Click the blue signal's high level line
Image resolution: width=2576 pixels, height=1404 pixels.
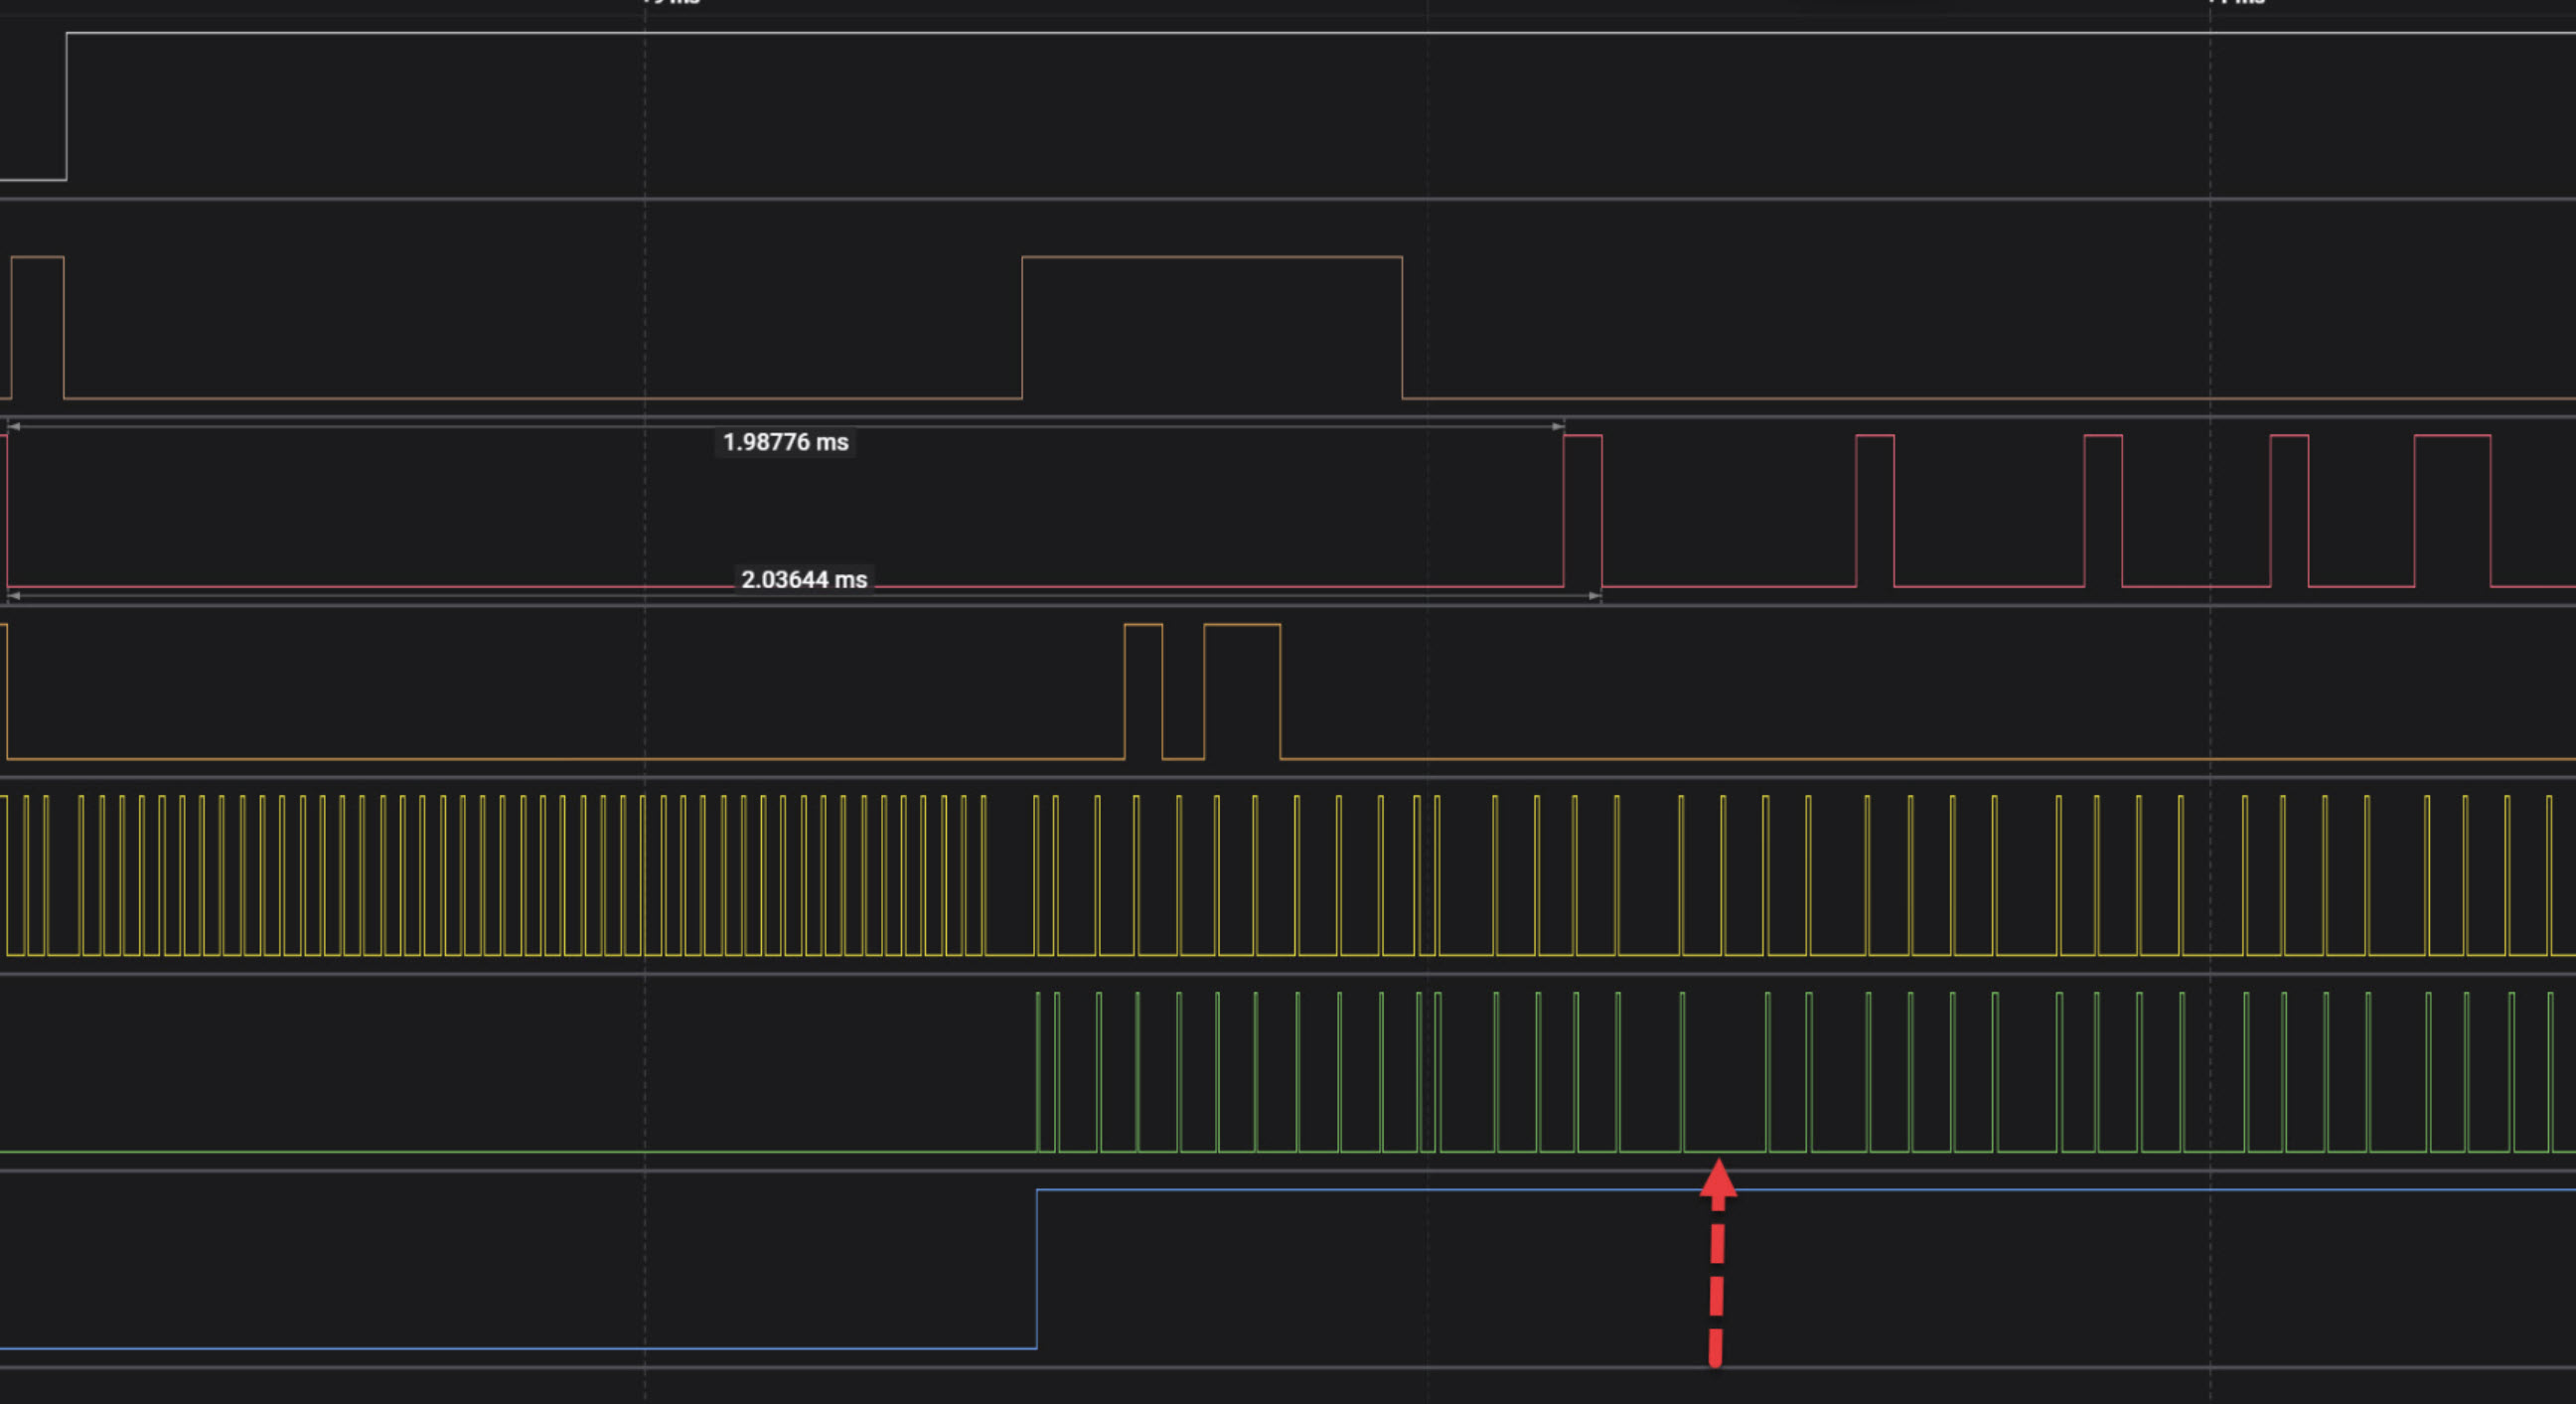click(2100, 1190)
